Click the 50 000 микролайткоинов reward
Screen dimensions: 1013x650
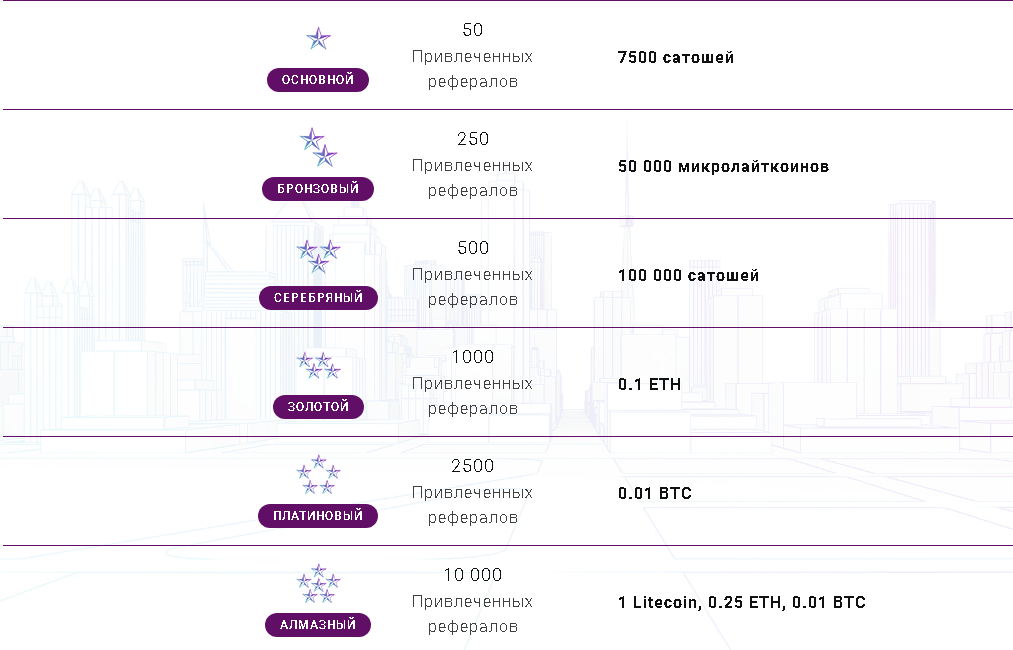click(723, 166)
